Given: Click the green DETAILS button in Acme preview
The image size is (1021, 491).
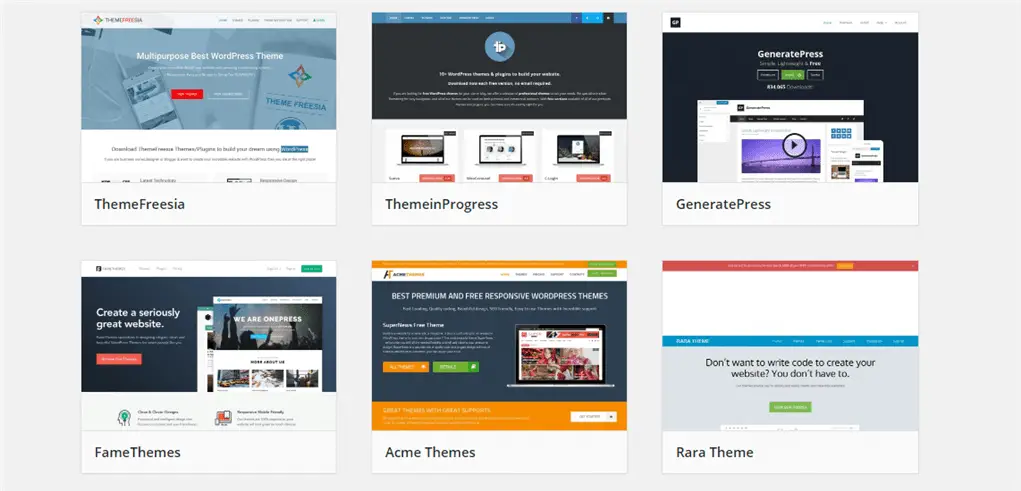Looking at the screenshot, I should [x=456, y=367].
